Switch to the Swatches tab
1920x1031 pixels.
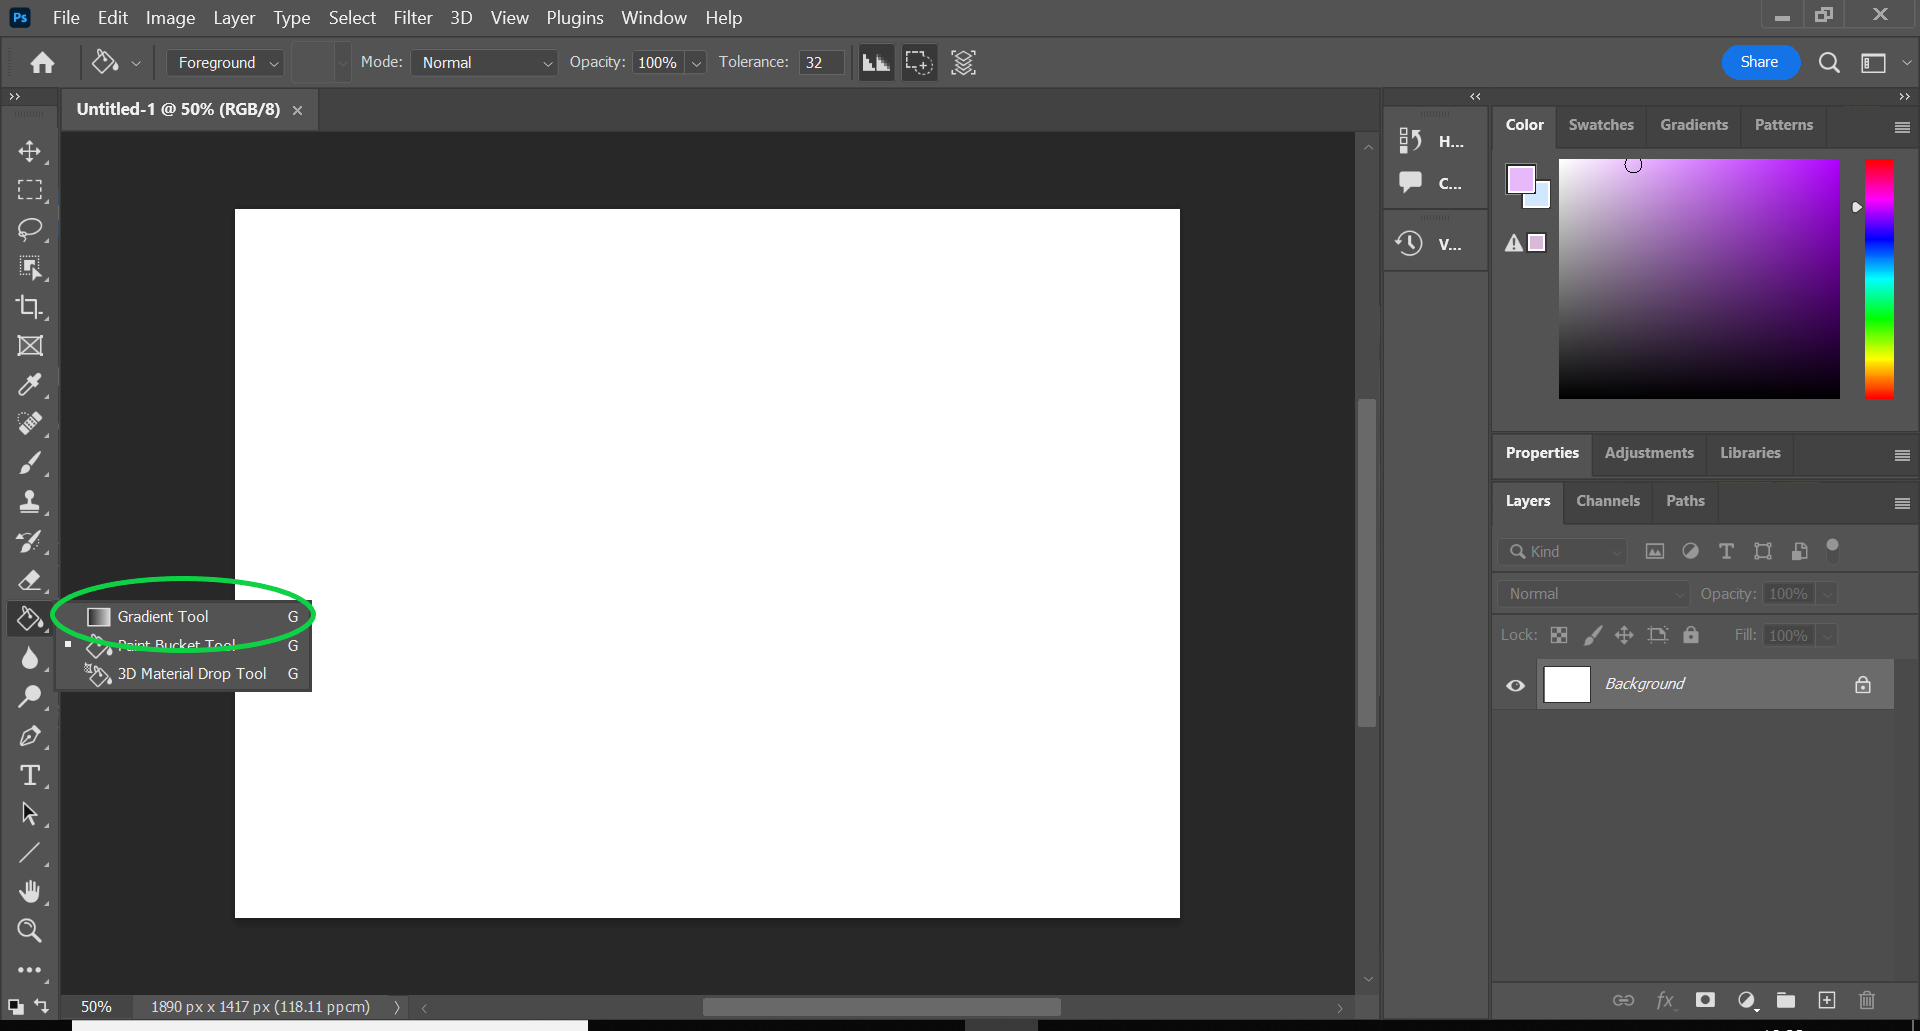click(1601, 125)
